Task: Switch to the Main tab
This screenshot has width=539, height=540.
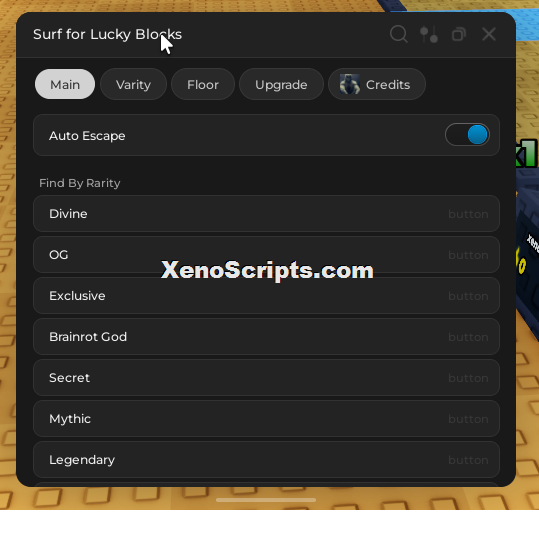Action: pos(65,84)
